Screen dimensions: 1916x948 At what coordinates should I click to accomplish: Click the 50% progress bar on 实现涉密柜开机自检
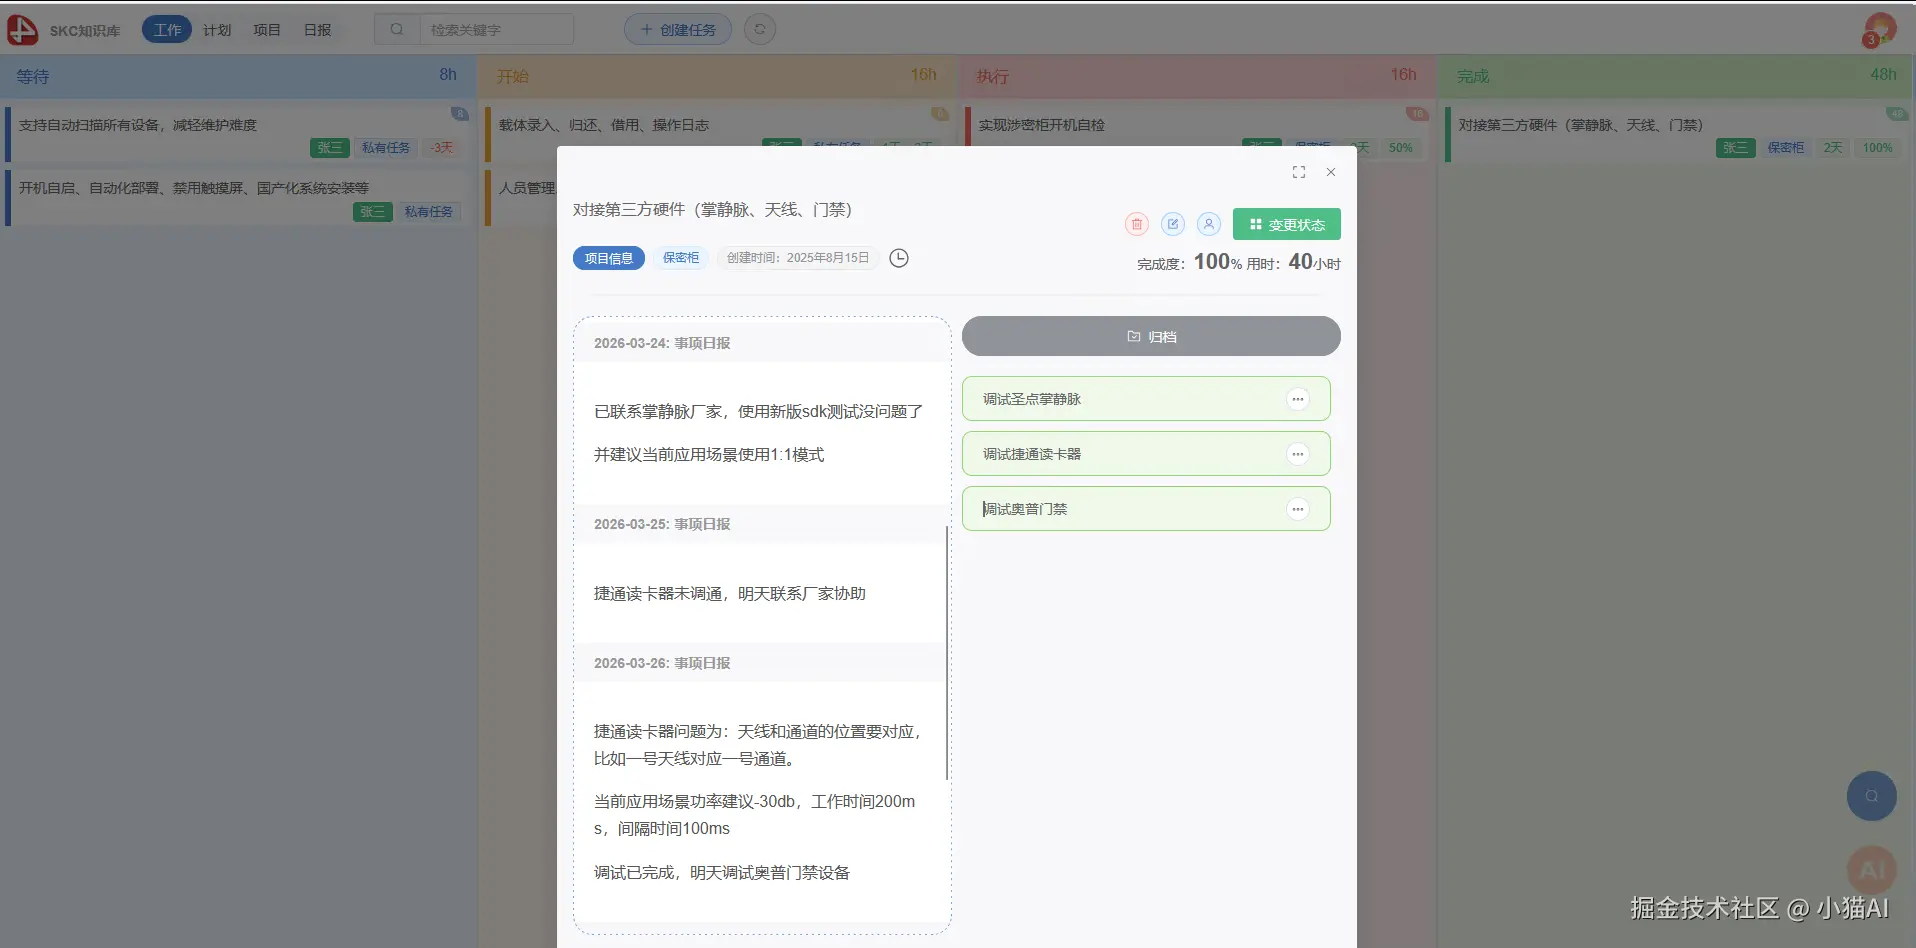point(1402,147)
